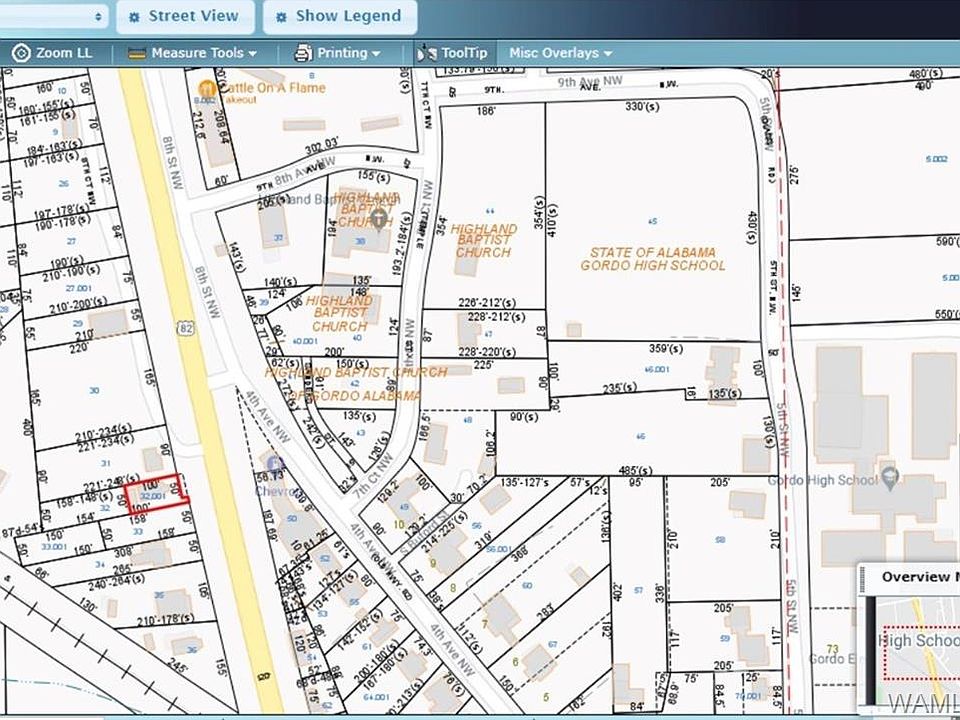The image size is (960, 720).
Task: Click the Gordo High School place label
Action: [823, 480]
